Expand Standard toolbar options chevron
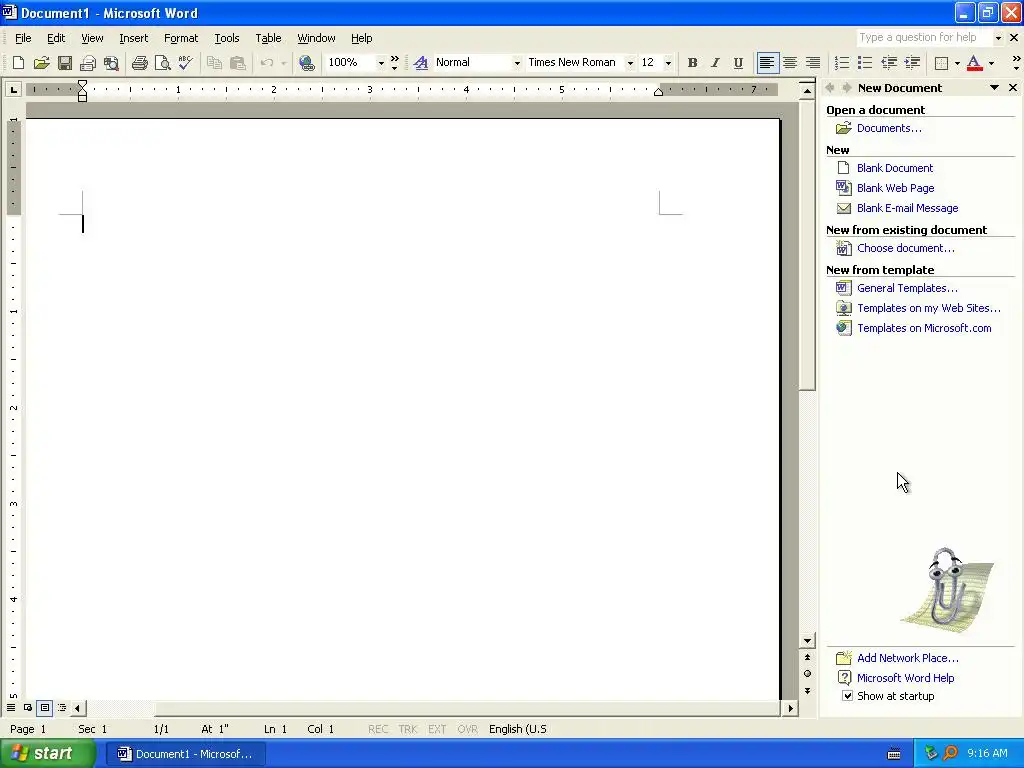This screenshot has height=768, width=1024. 394,63
